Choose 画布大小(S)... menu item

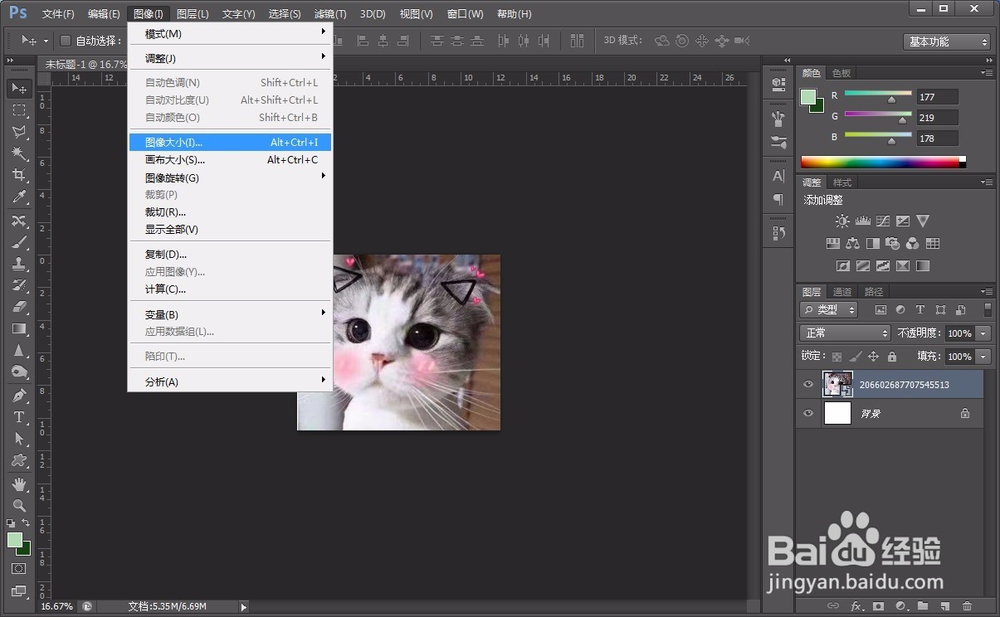[230, 160]
